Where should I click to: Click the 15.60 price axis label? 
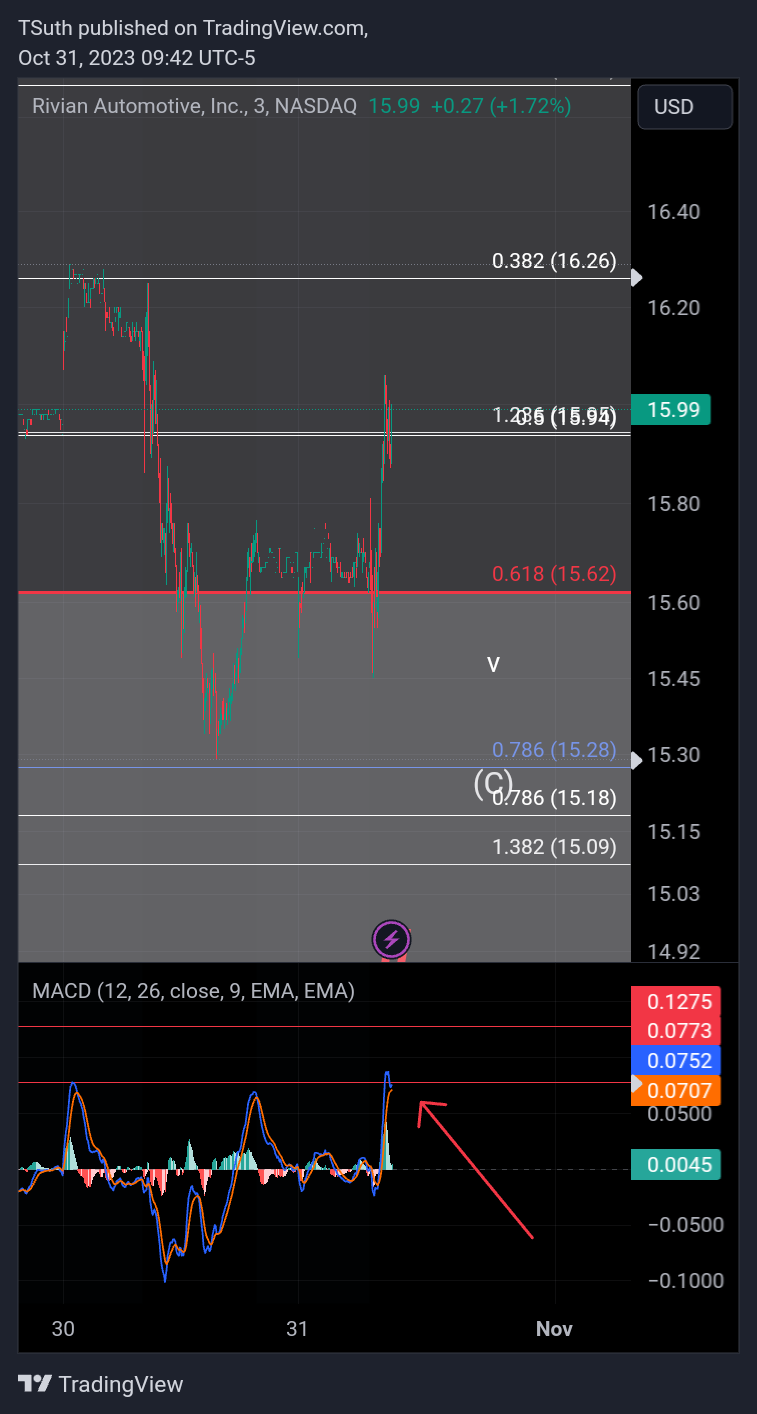click(x=673, y=603)
